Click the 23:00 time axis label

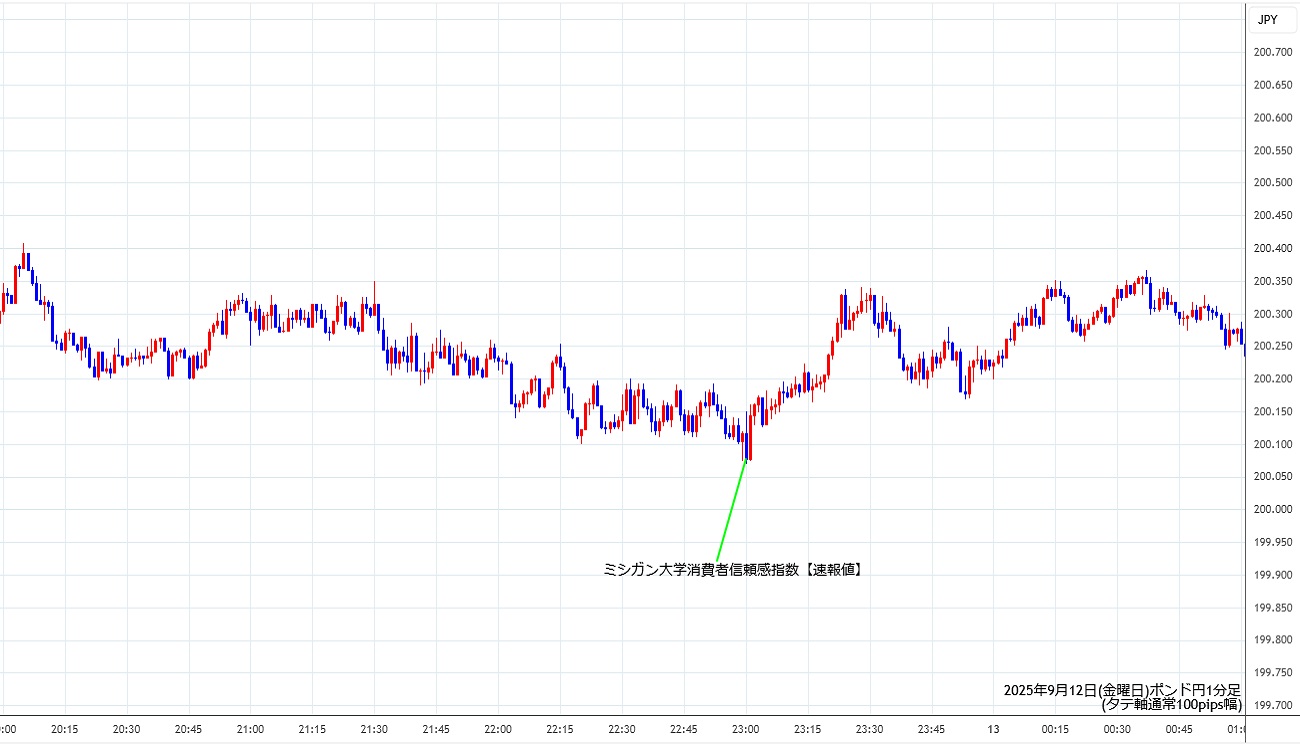746,729
